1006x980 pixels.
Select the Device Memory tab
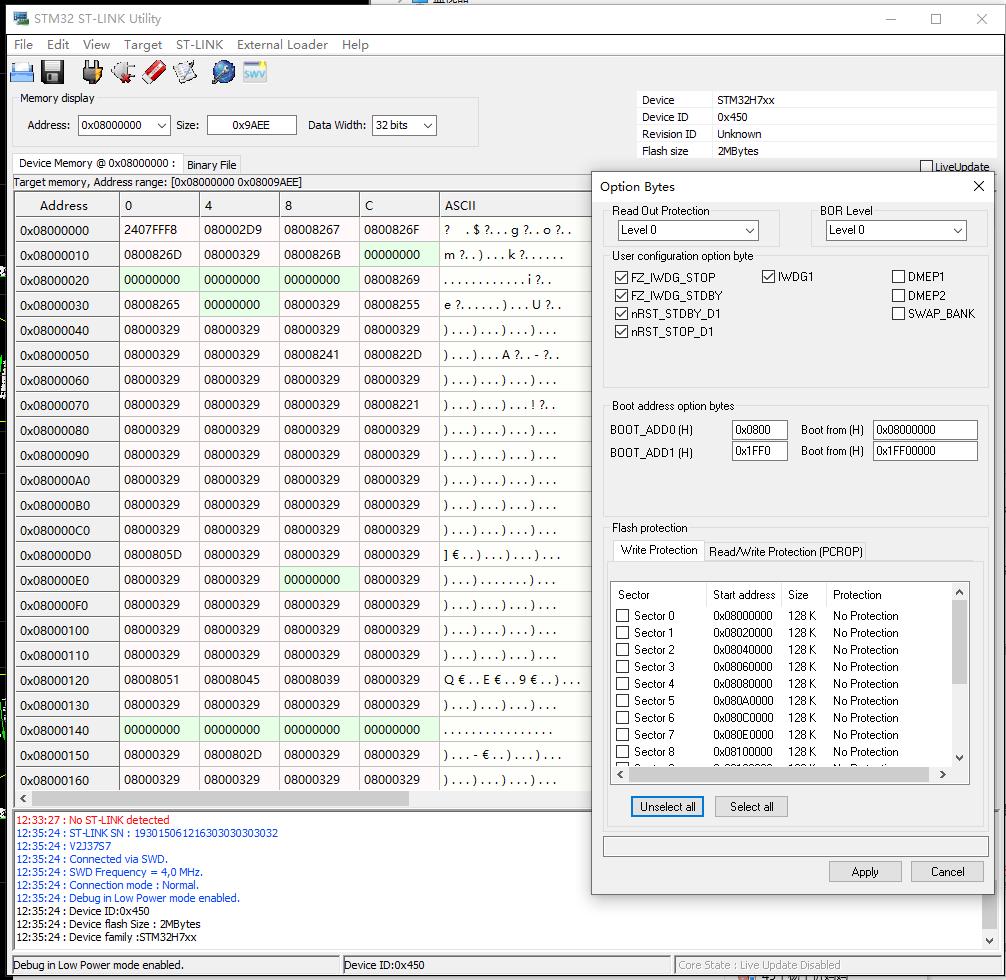pos(97,163)
